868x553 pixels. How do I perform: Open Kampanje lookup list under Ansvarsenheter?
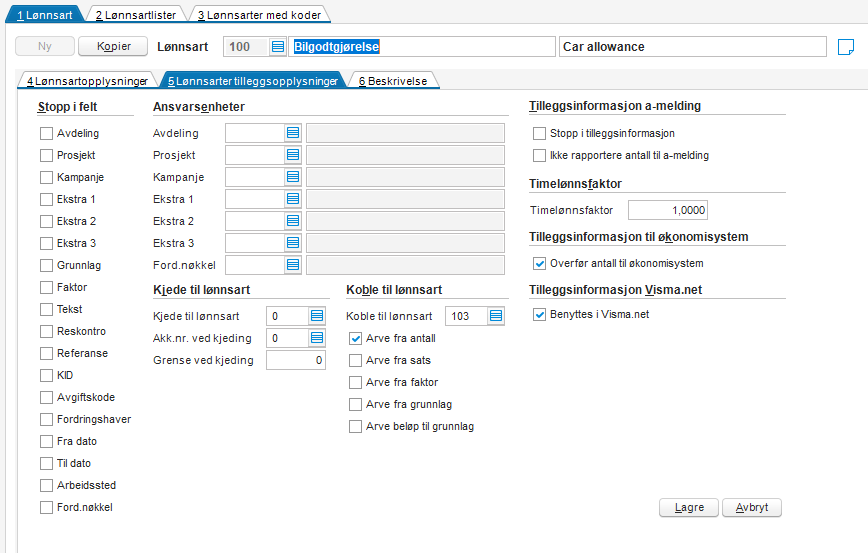(293, 177)
